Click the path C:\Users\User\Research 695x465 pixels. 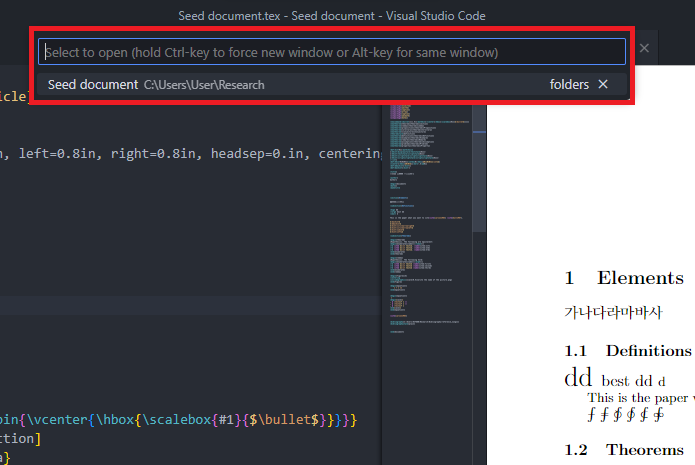coord(204,85)
